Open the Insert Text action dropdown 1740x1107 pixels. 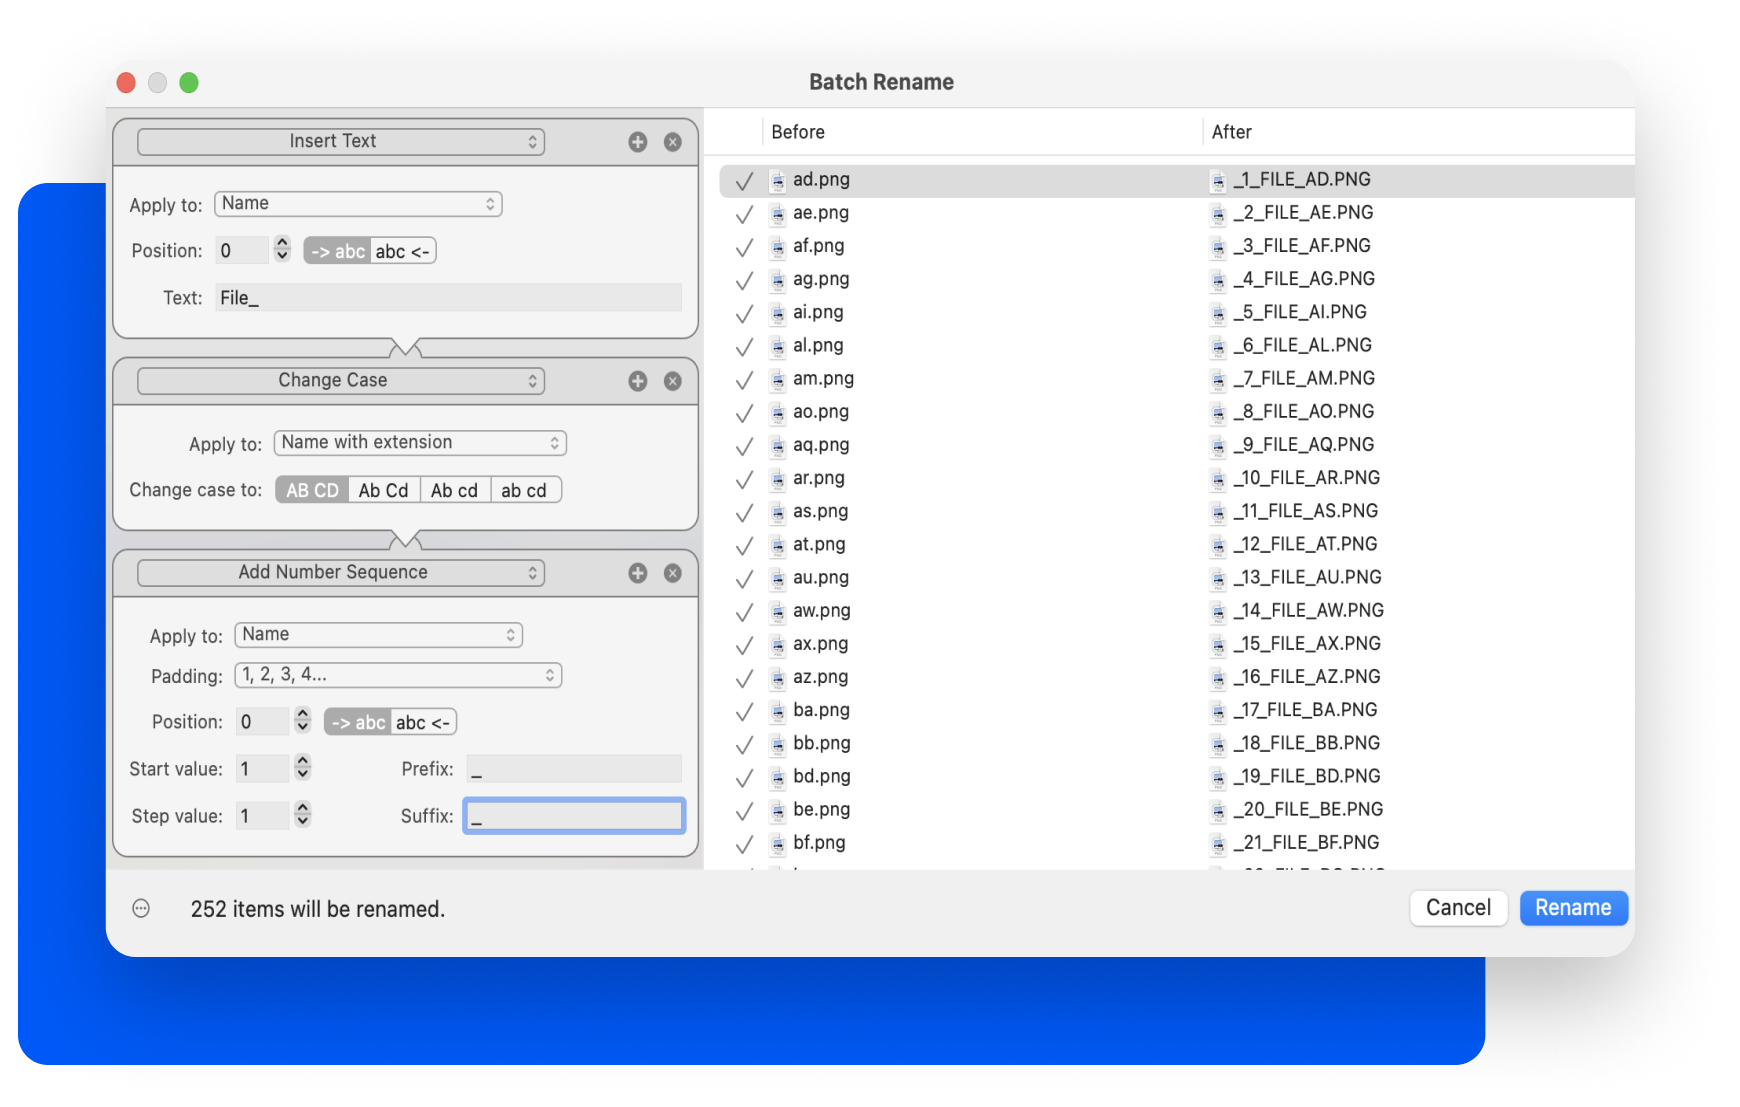(x=340, y=142)
